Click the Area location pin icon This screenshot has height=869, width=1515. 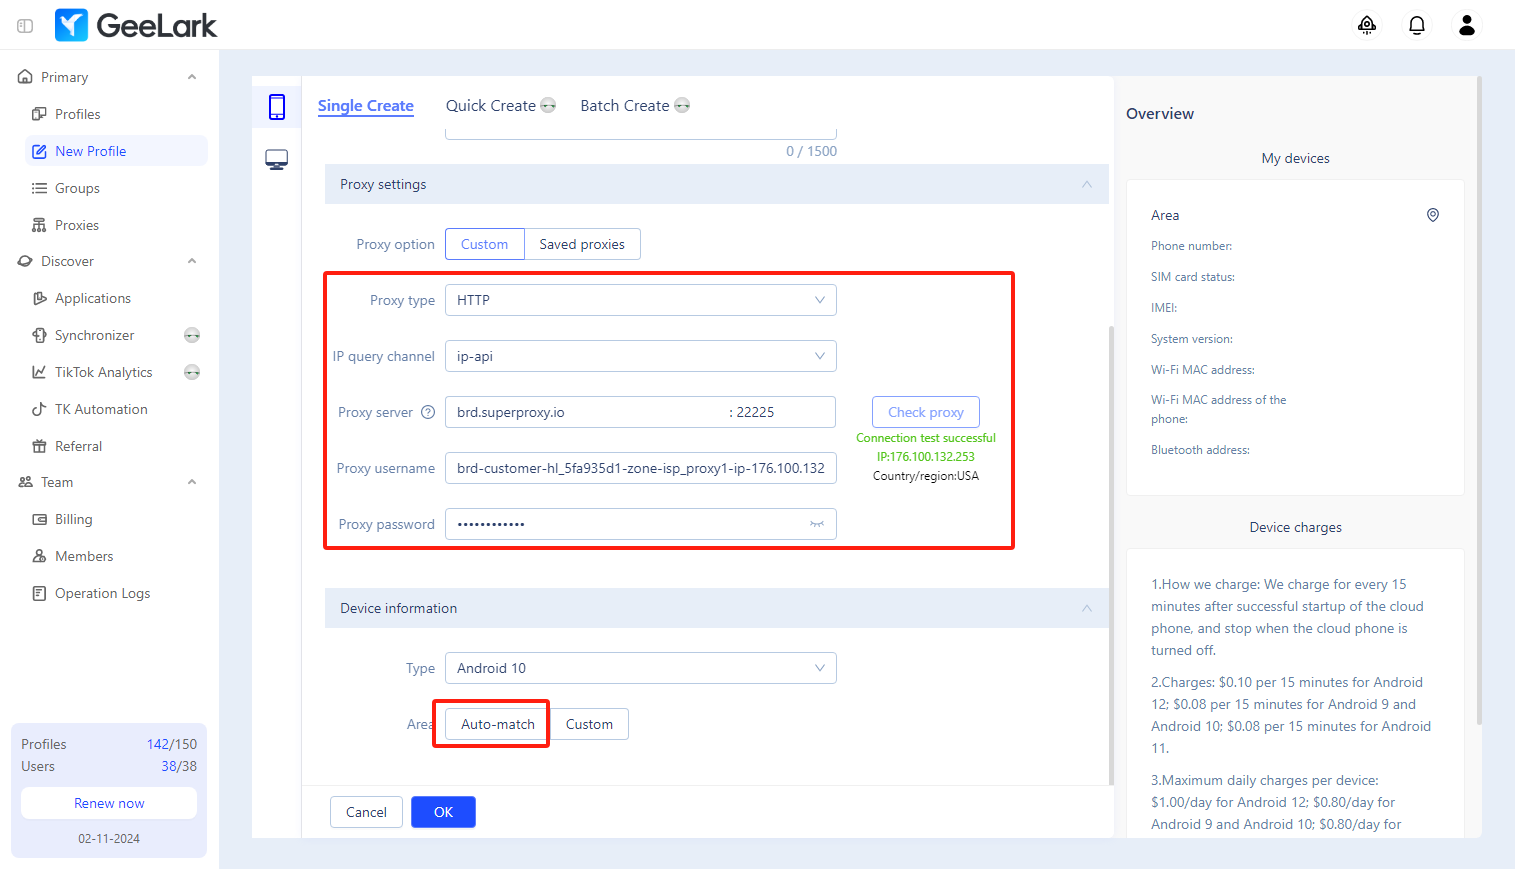(1432, 215)
